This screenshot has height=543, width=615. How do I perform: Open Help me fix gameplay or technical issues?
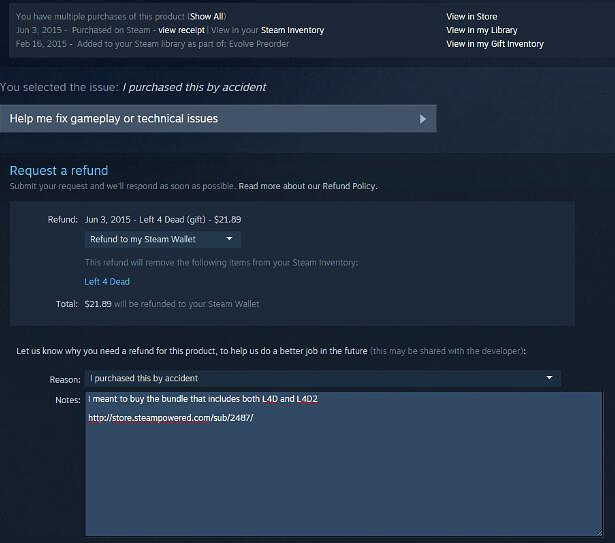[x=218, y=118]
